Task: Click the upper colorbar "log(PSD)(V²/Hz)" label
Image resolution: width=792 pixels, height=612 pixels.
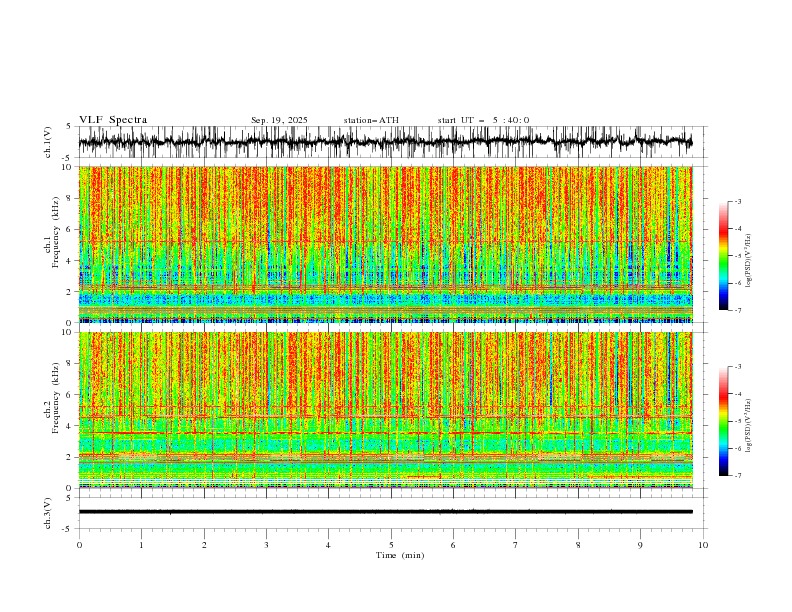Action: (748, 261)
